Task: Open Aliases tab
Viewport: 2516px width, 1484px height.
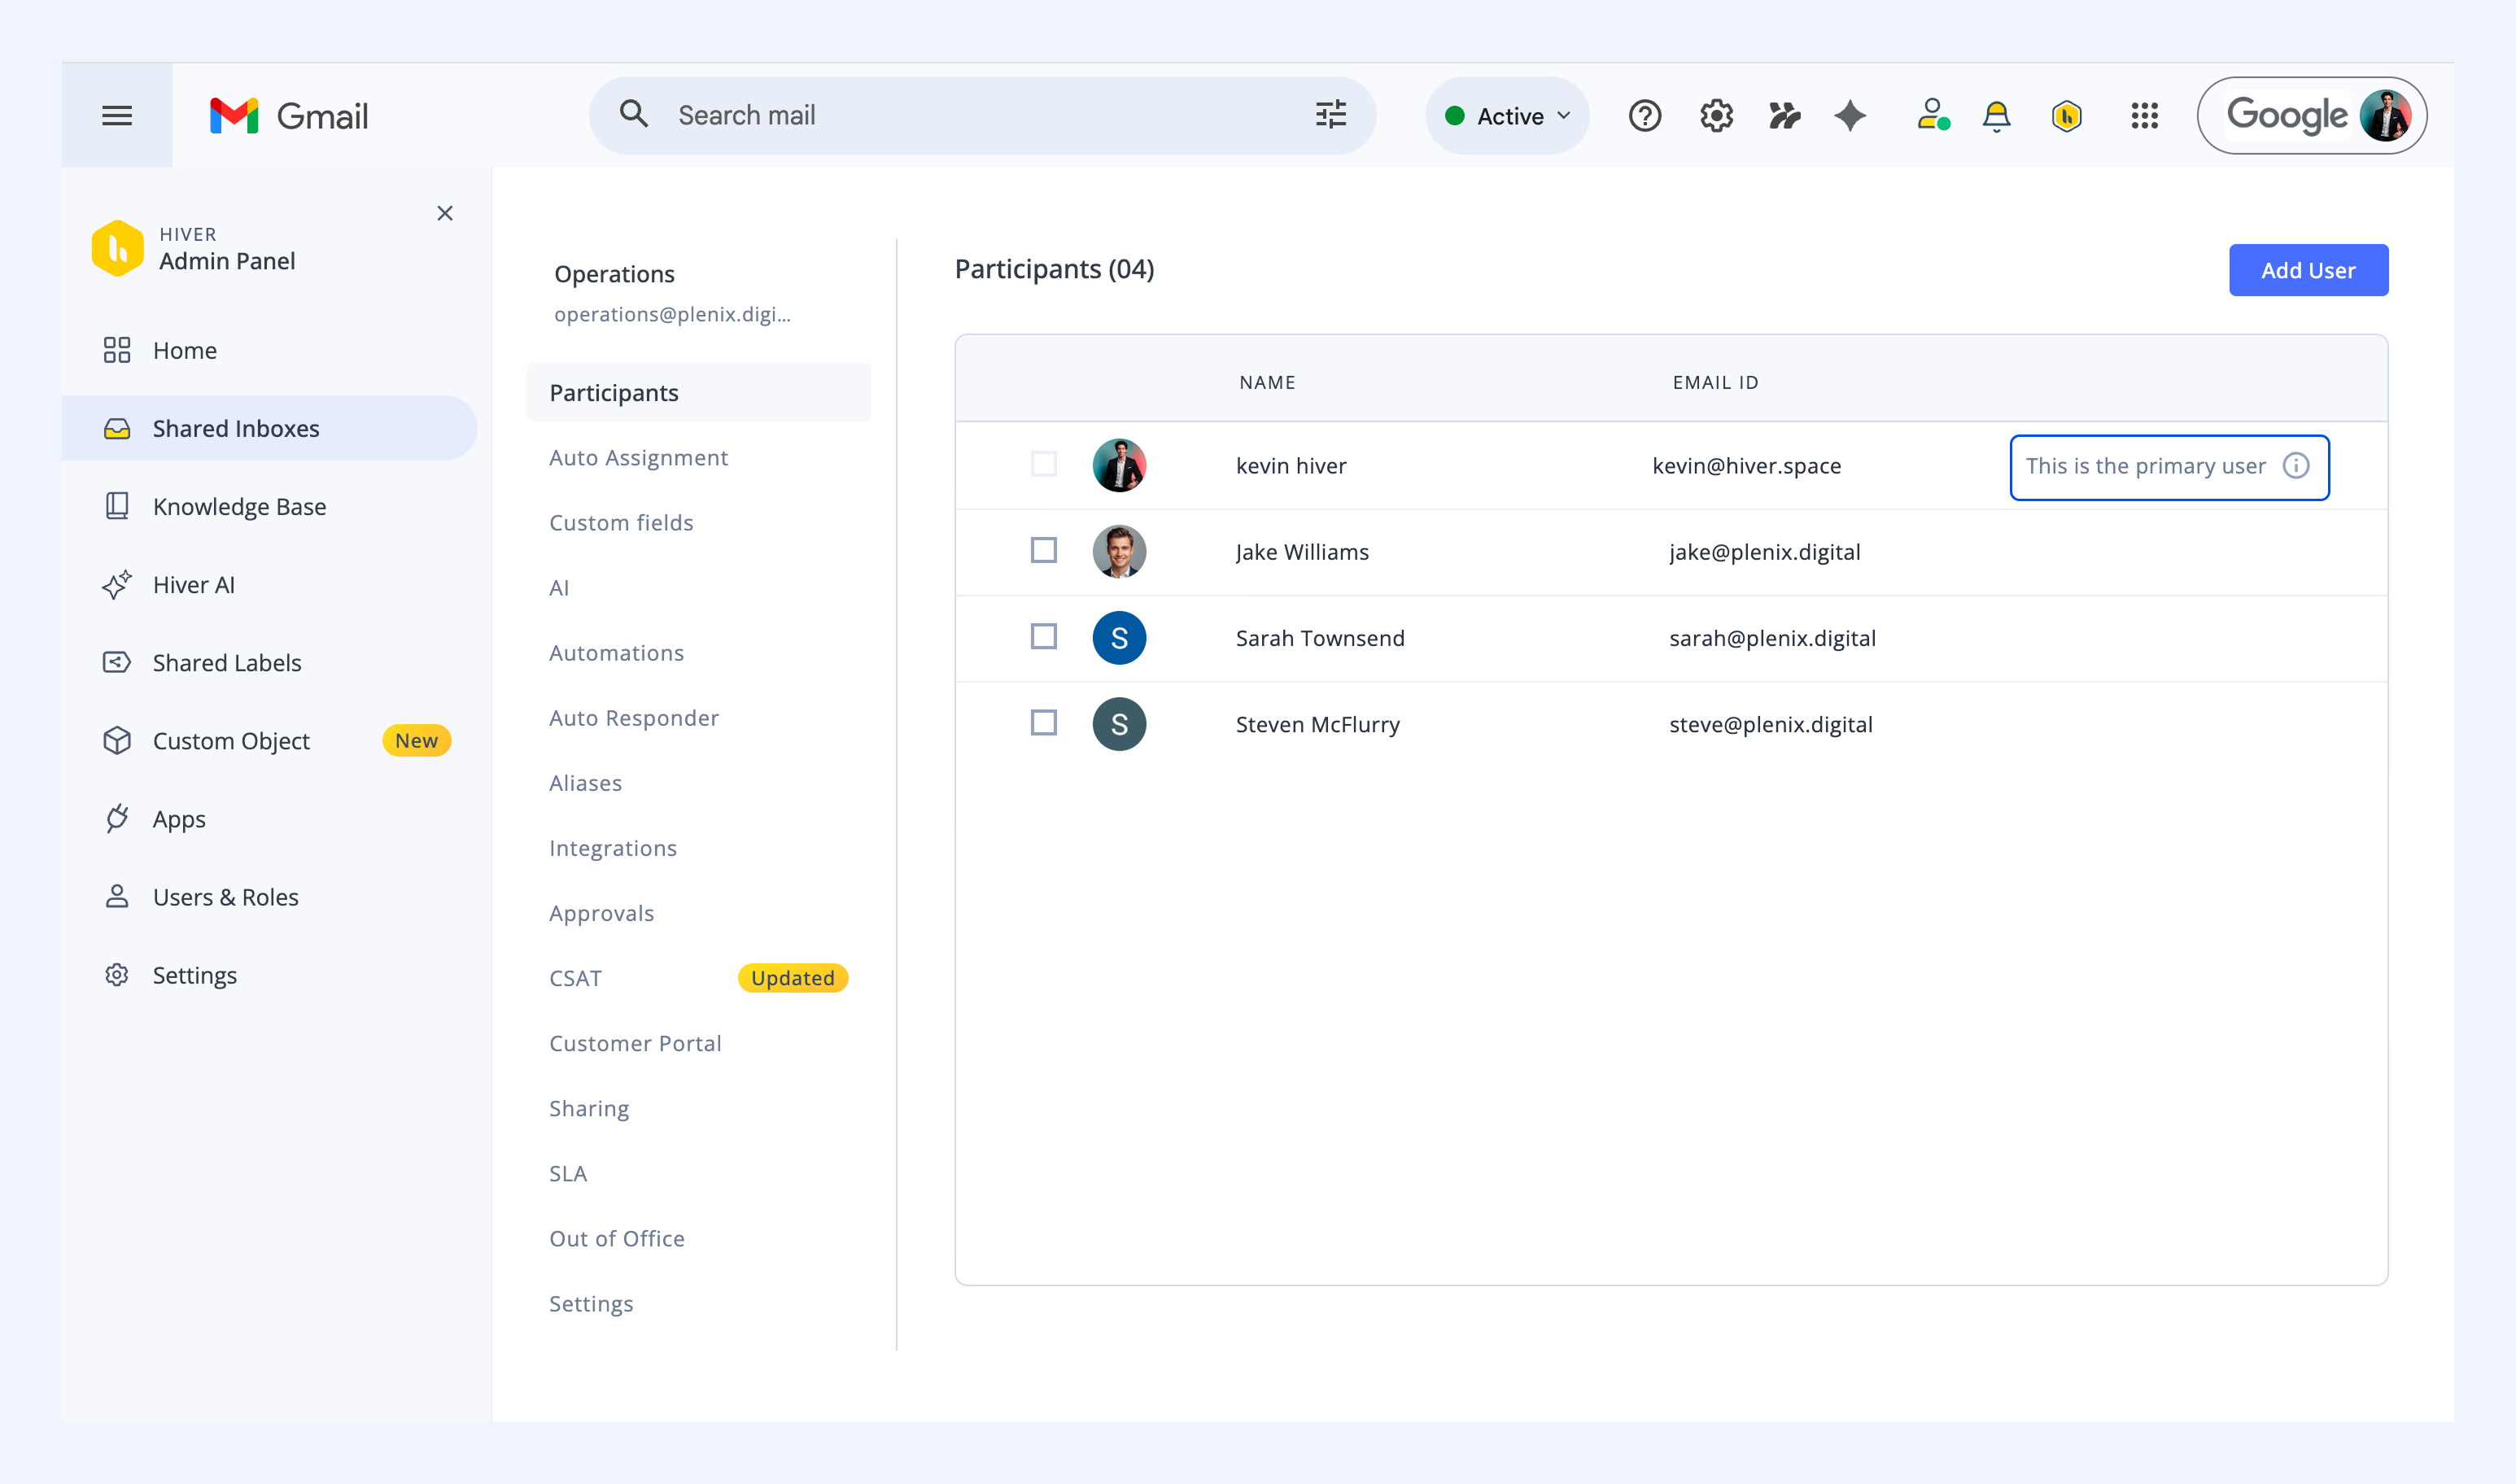Action: coord(585,783)
